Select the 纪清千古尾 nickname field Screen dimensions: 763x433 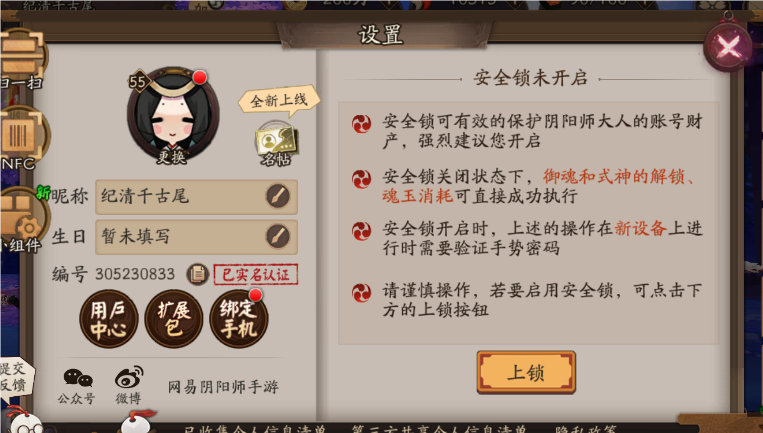197,197
